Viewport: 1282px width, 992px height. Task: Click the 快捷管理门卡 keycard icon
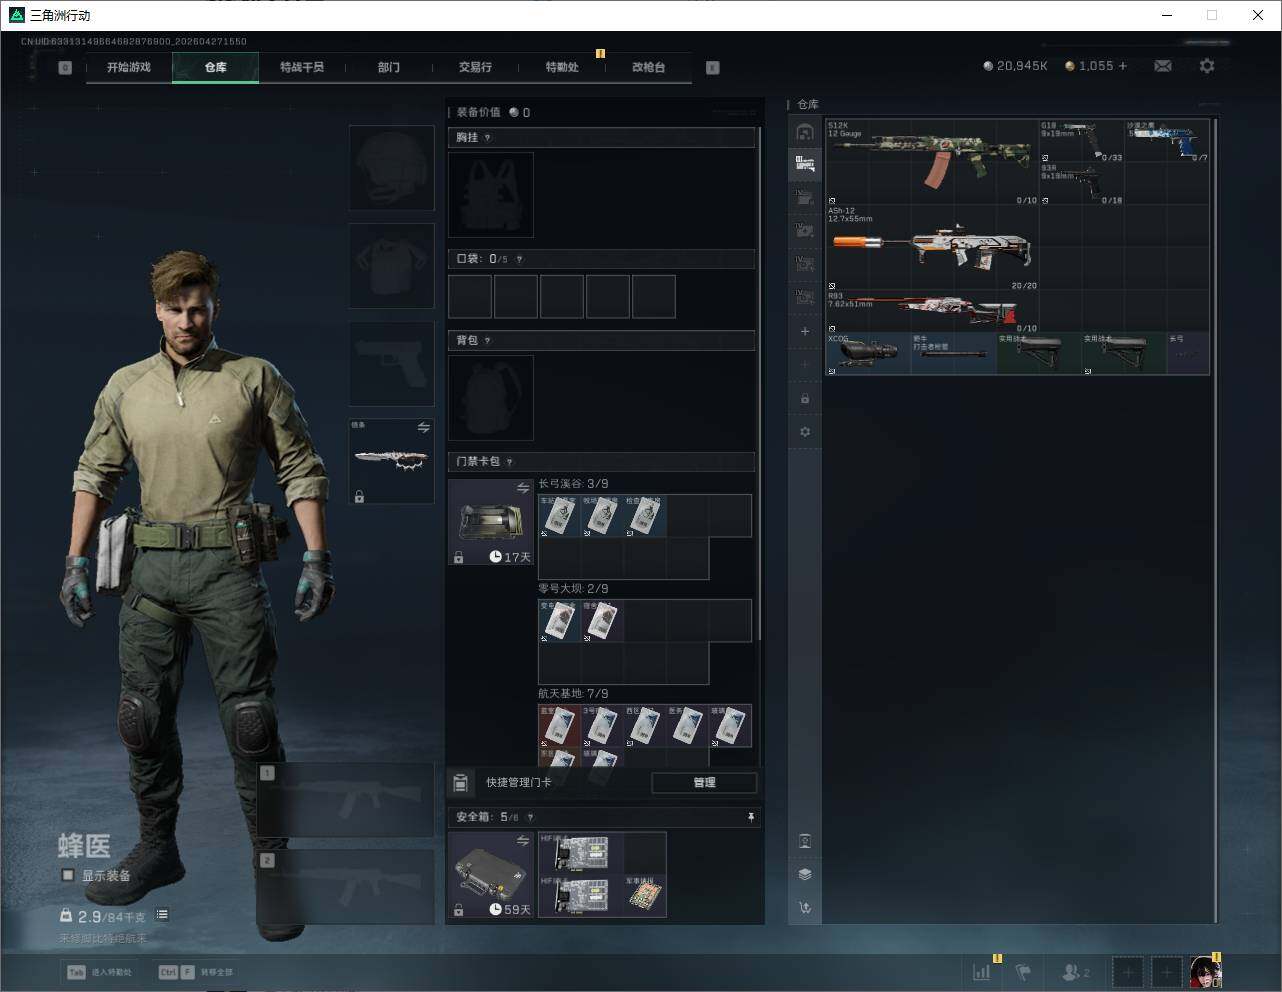461,783
